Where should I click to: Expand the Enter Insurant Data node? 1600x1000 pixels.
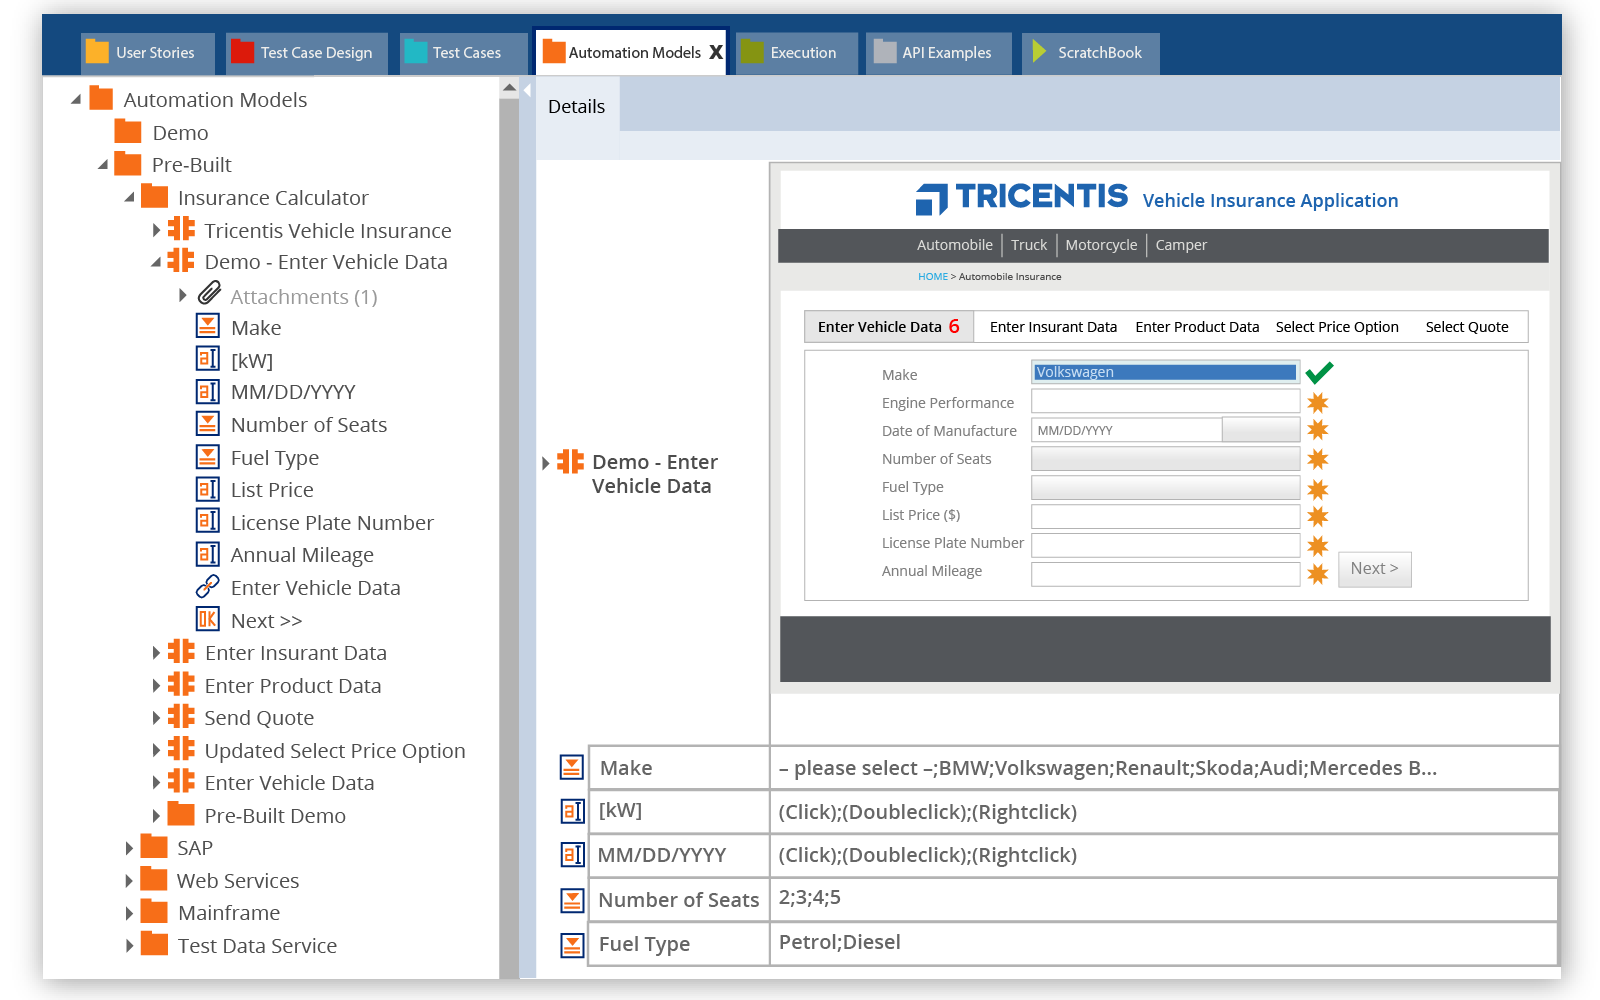pos(156,653)
